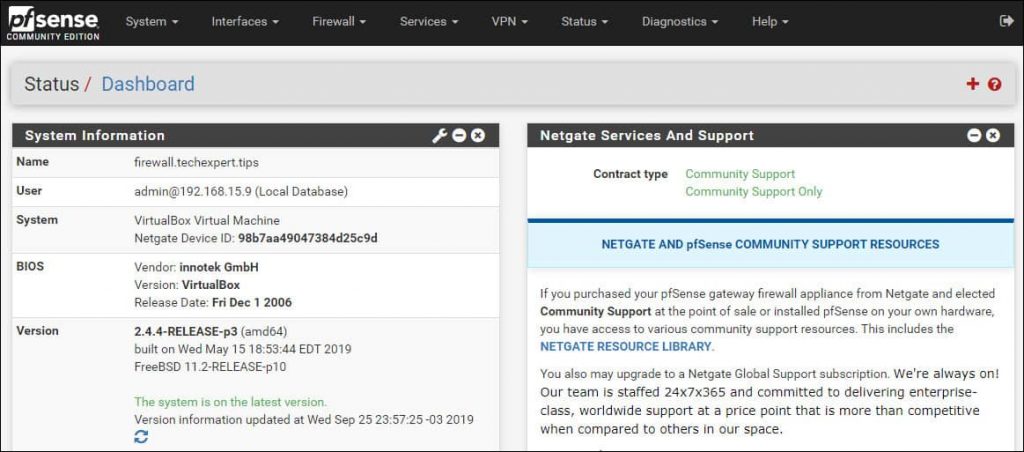Open the Help menu
Screen dimensions: 1024x452
click(770, 22)
